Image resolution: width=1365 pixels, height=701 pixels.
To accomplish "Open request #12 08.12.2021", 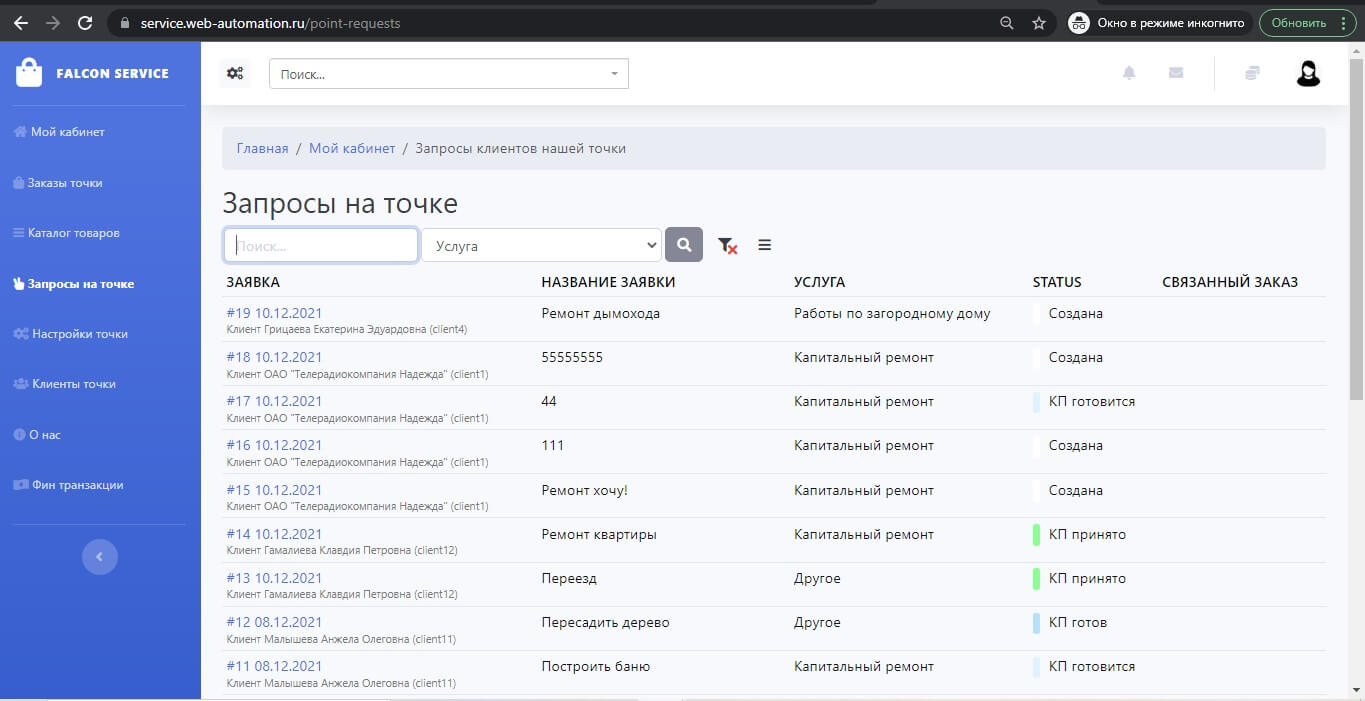I will click(275, 622).
